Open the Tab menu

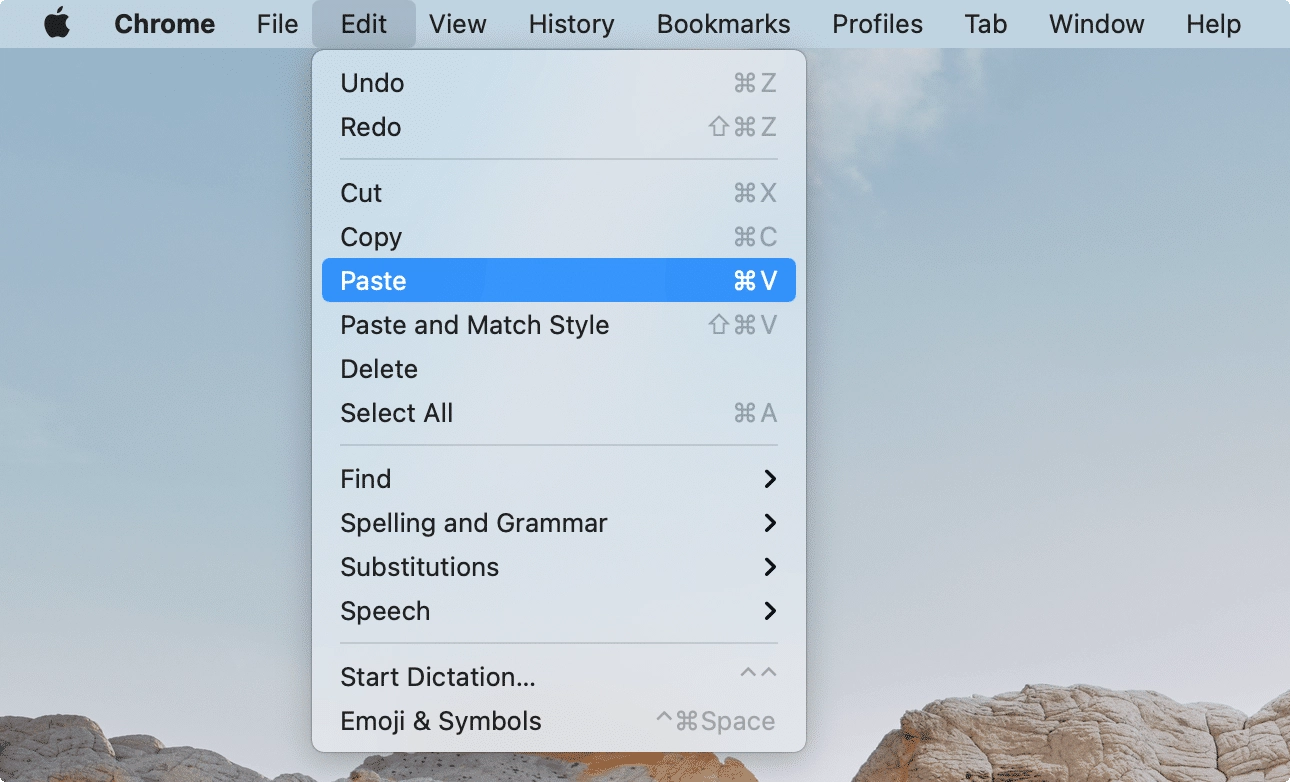point(985,24)
